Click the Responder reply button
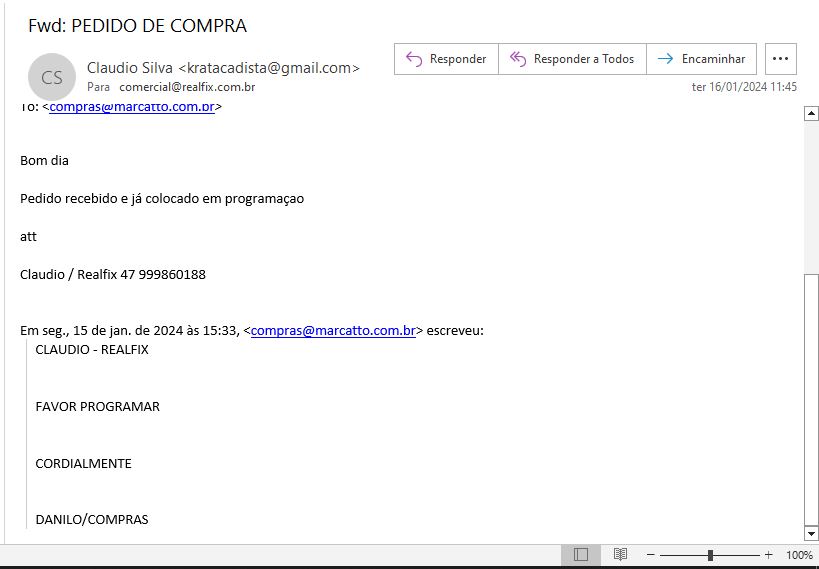Image resolution: width=819 pixels, height=569 pixels. [446, 59]
